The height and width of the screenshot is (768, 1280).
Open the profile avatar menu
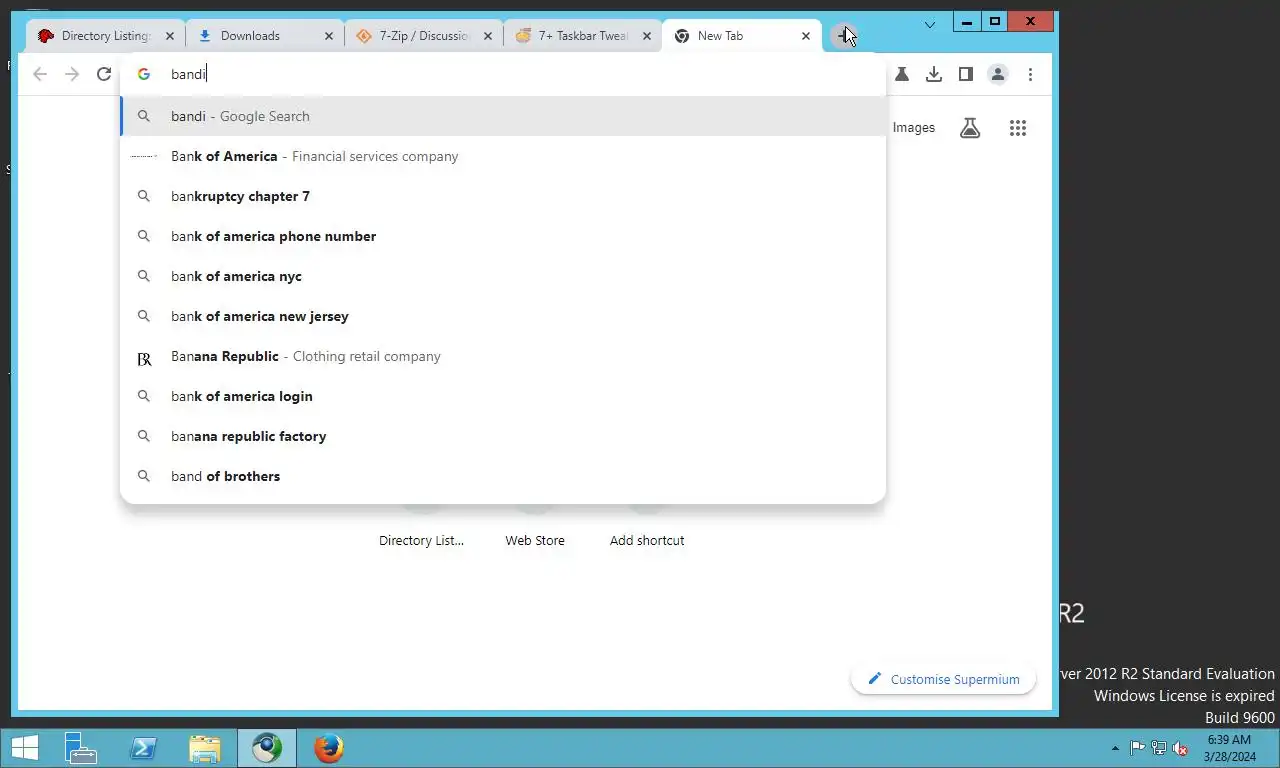pos(998,74)
